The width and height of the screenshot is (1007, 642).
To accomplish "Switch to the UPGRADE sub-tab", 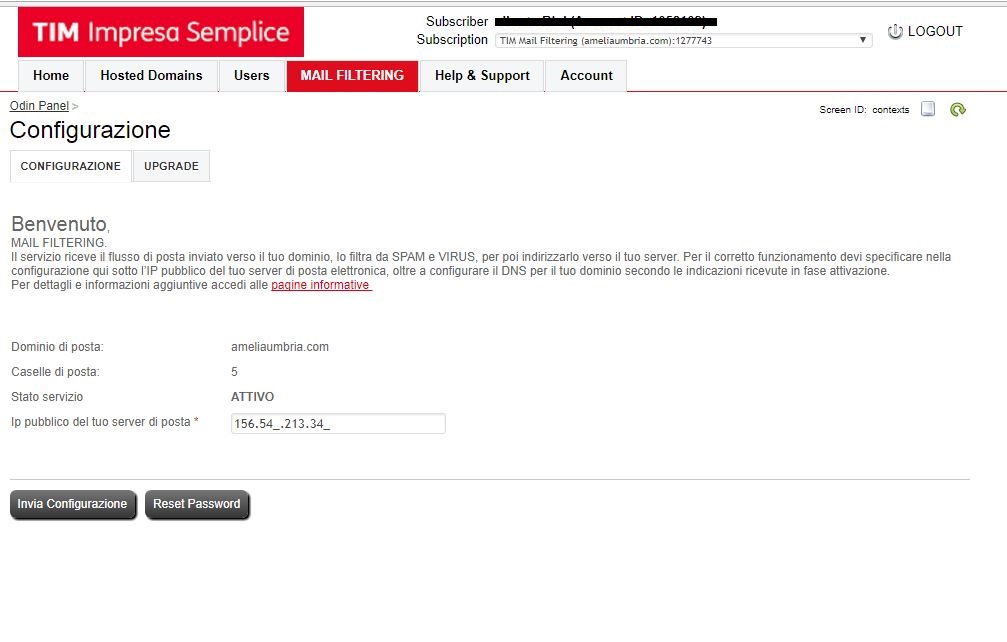I will 171,166.
